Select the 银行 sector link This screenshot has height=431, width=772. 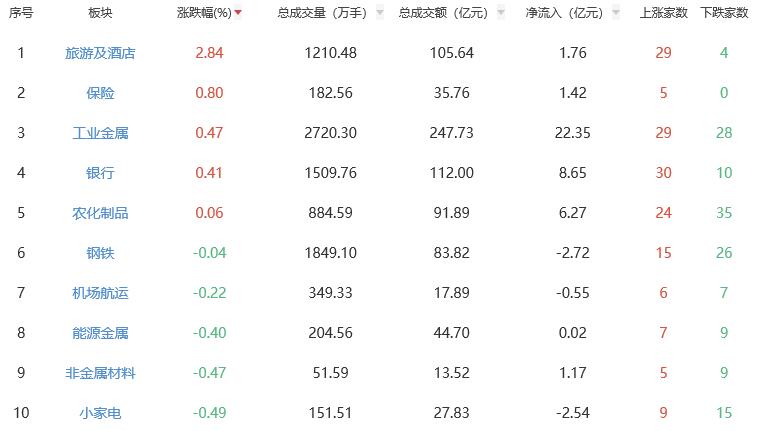click(x=100, y=173)
